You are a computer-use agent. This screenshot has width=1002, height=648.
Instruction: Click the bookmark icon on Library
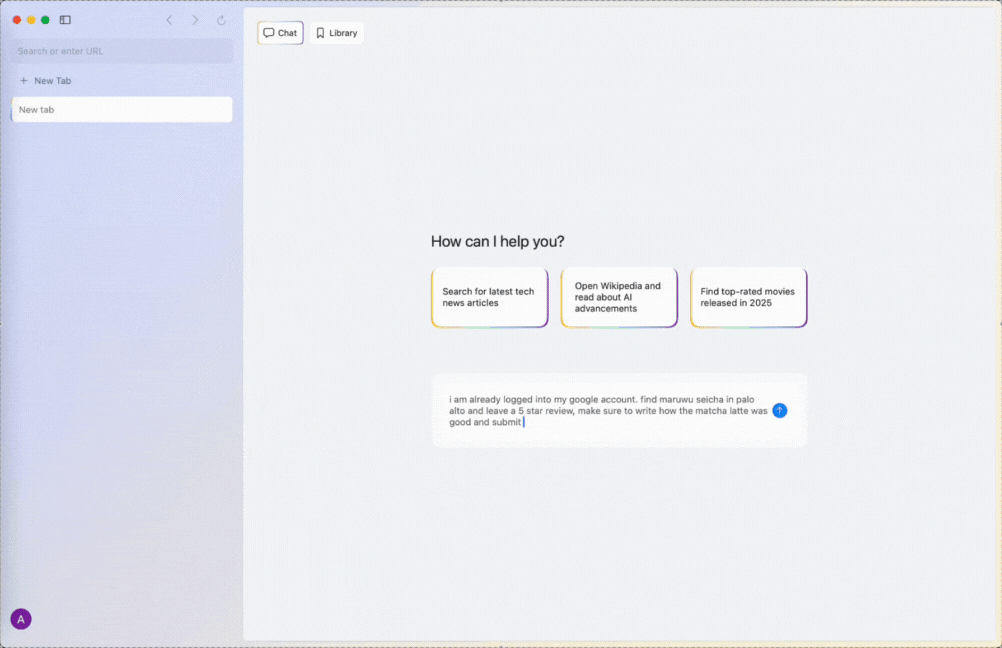[320, 32]
